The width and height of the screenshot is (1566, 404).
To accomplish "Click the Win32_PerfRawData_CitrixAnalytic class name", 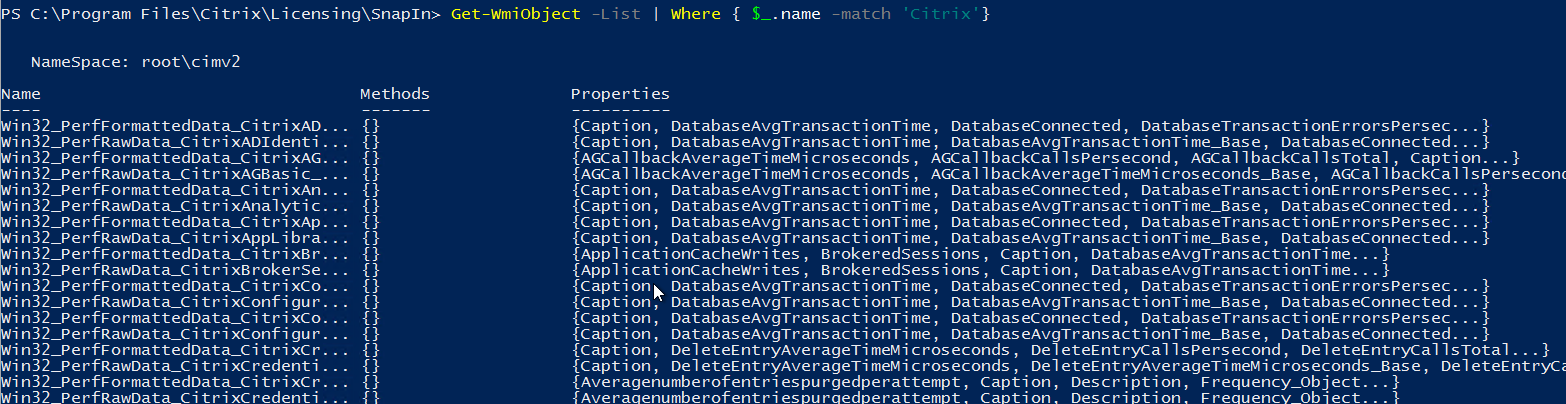I will [x=175, y=206].
